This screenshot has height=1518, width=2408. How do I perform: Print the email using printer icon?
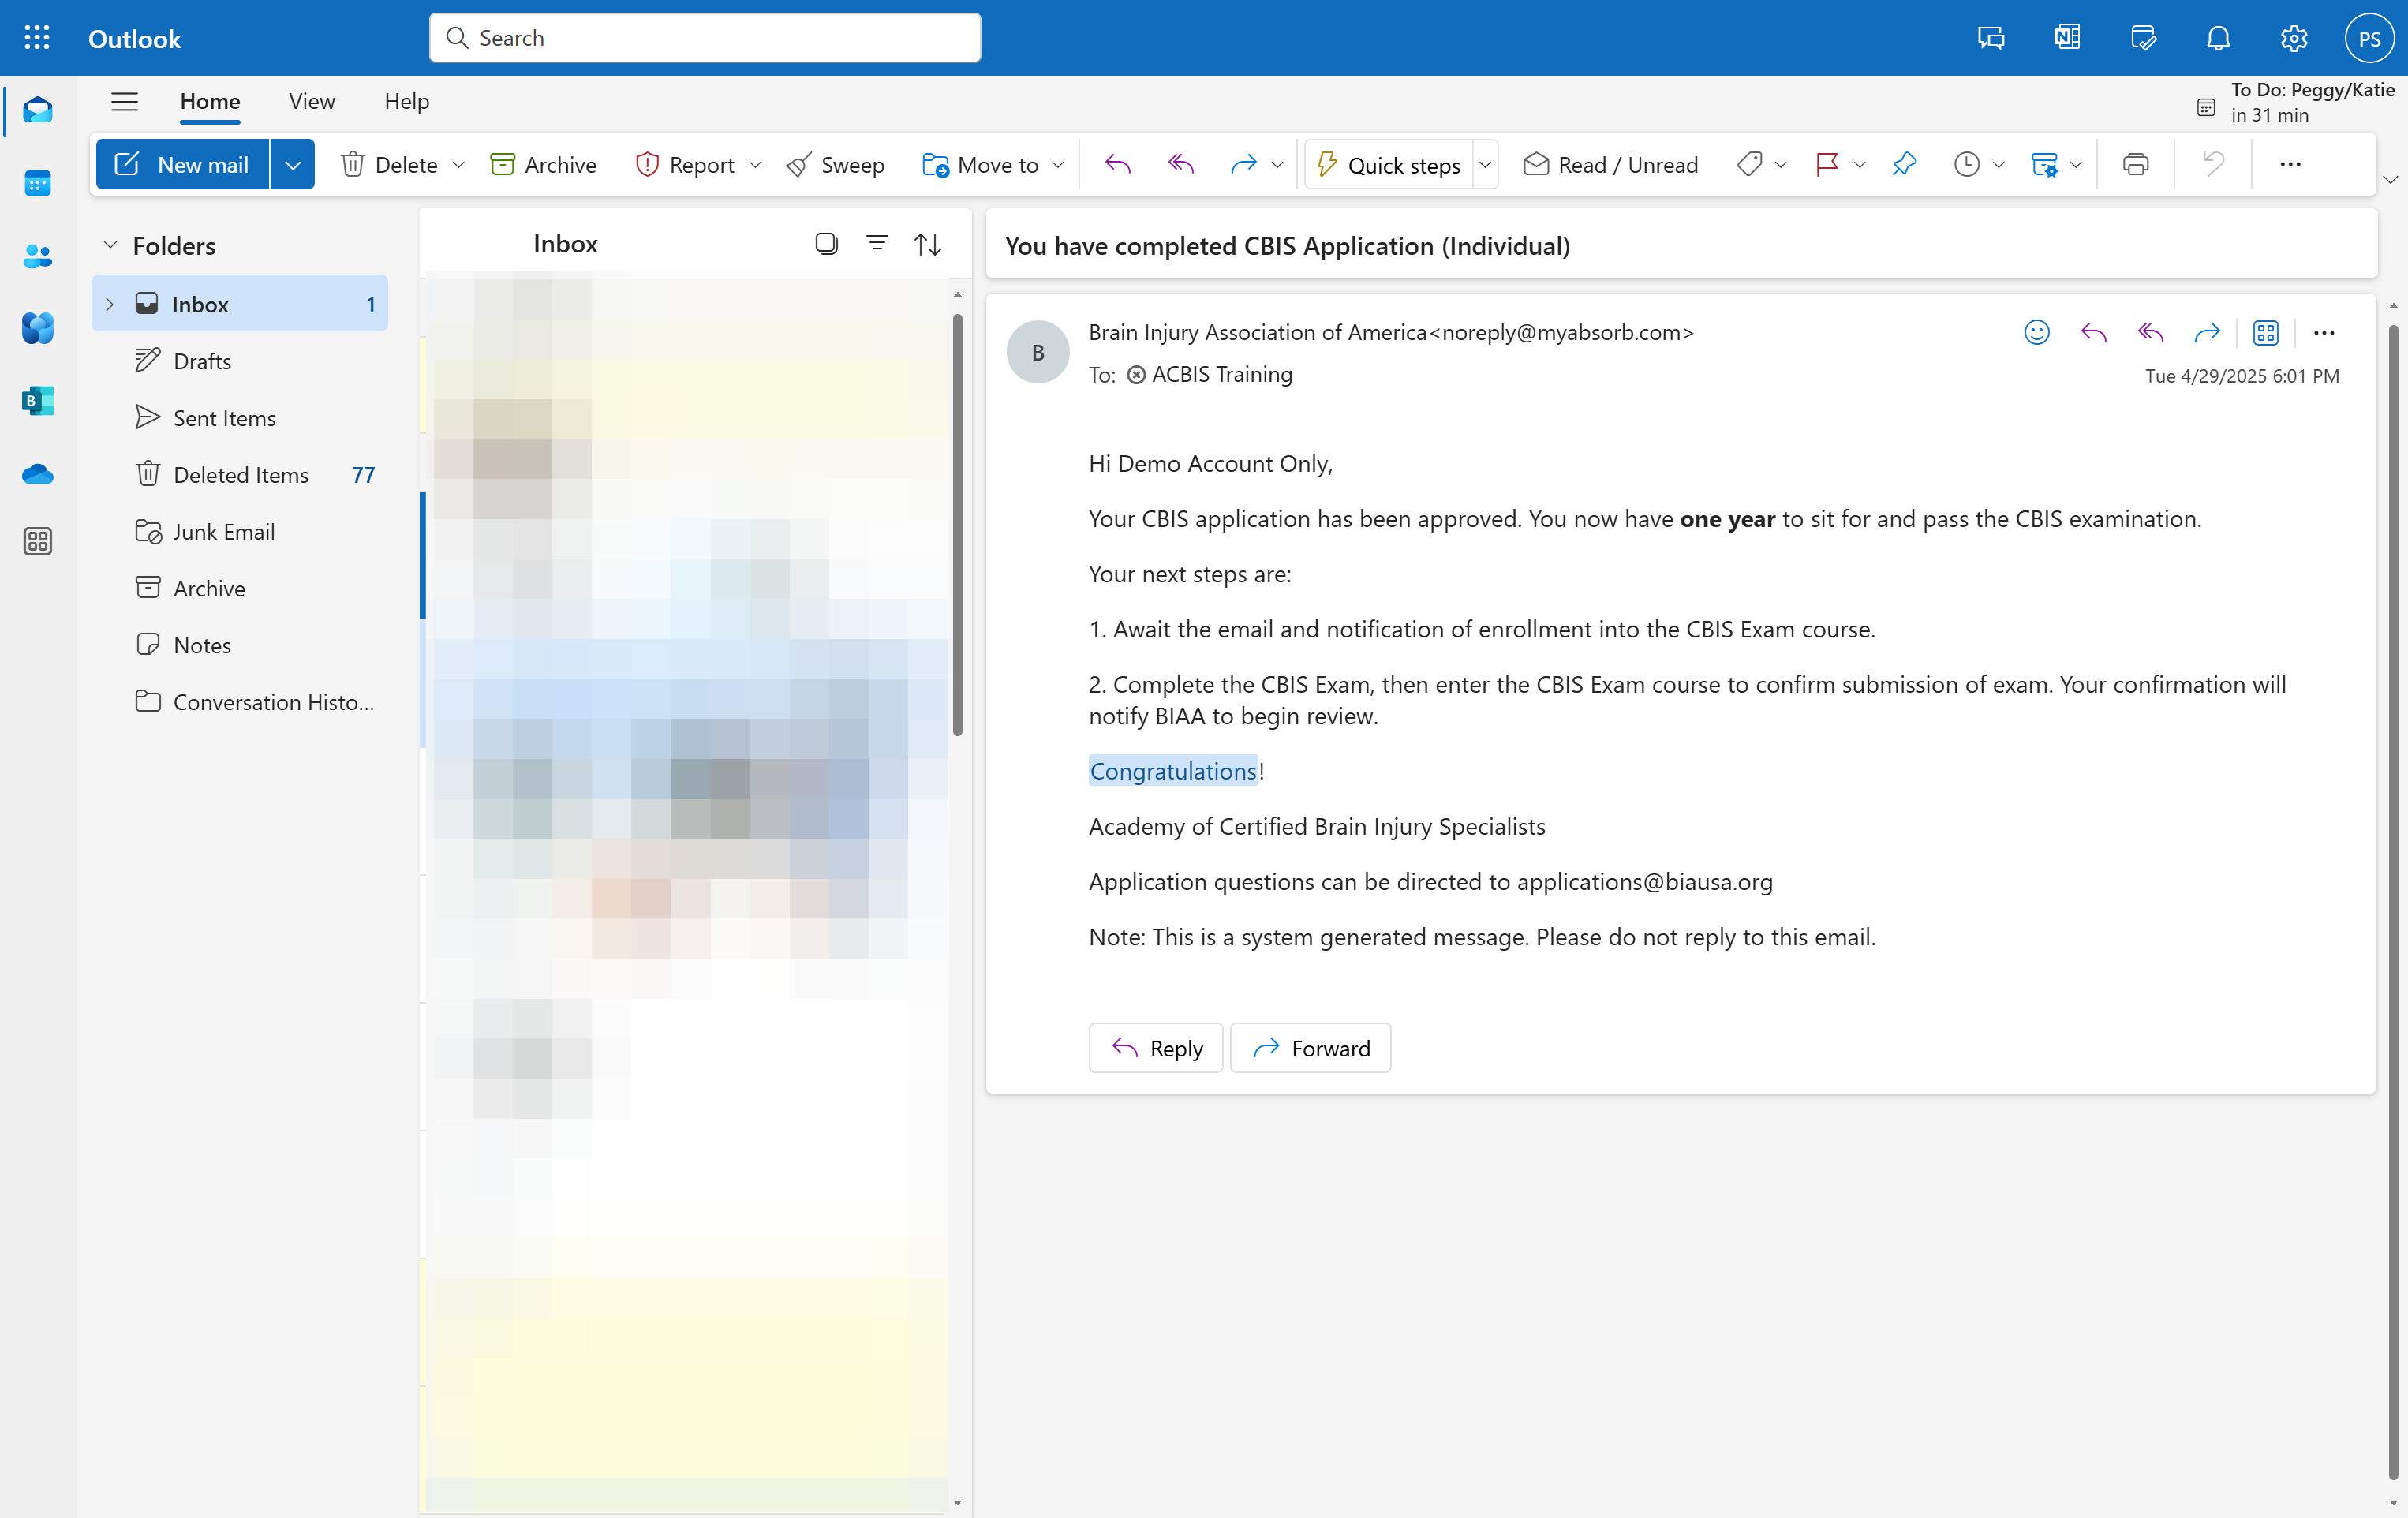pyautogui.click(x=2135, y=164)
